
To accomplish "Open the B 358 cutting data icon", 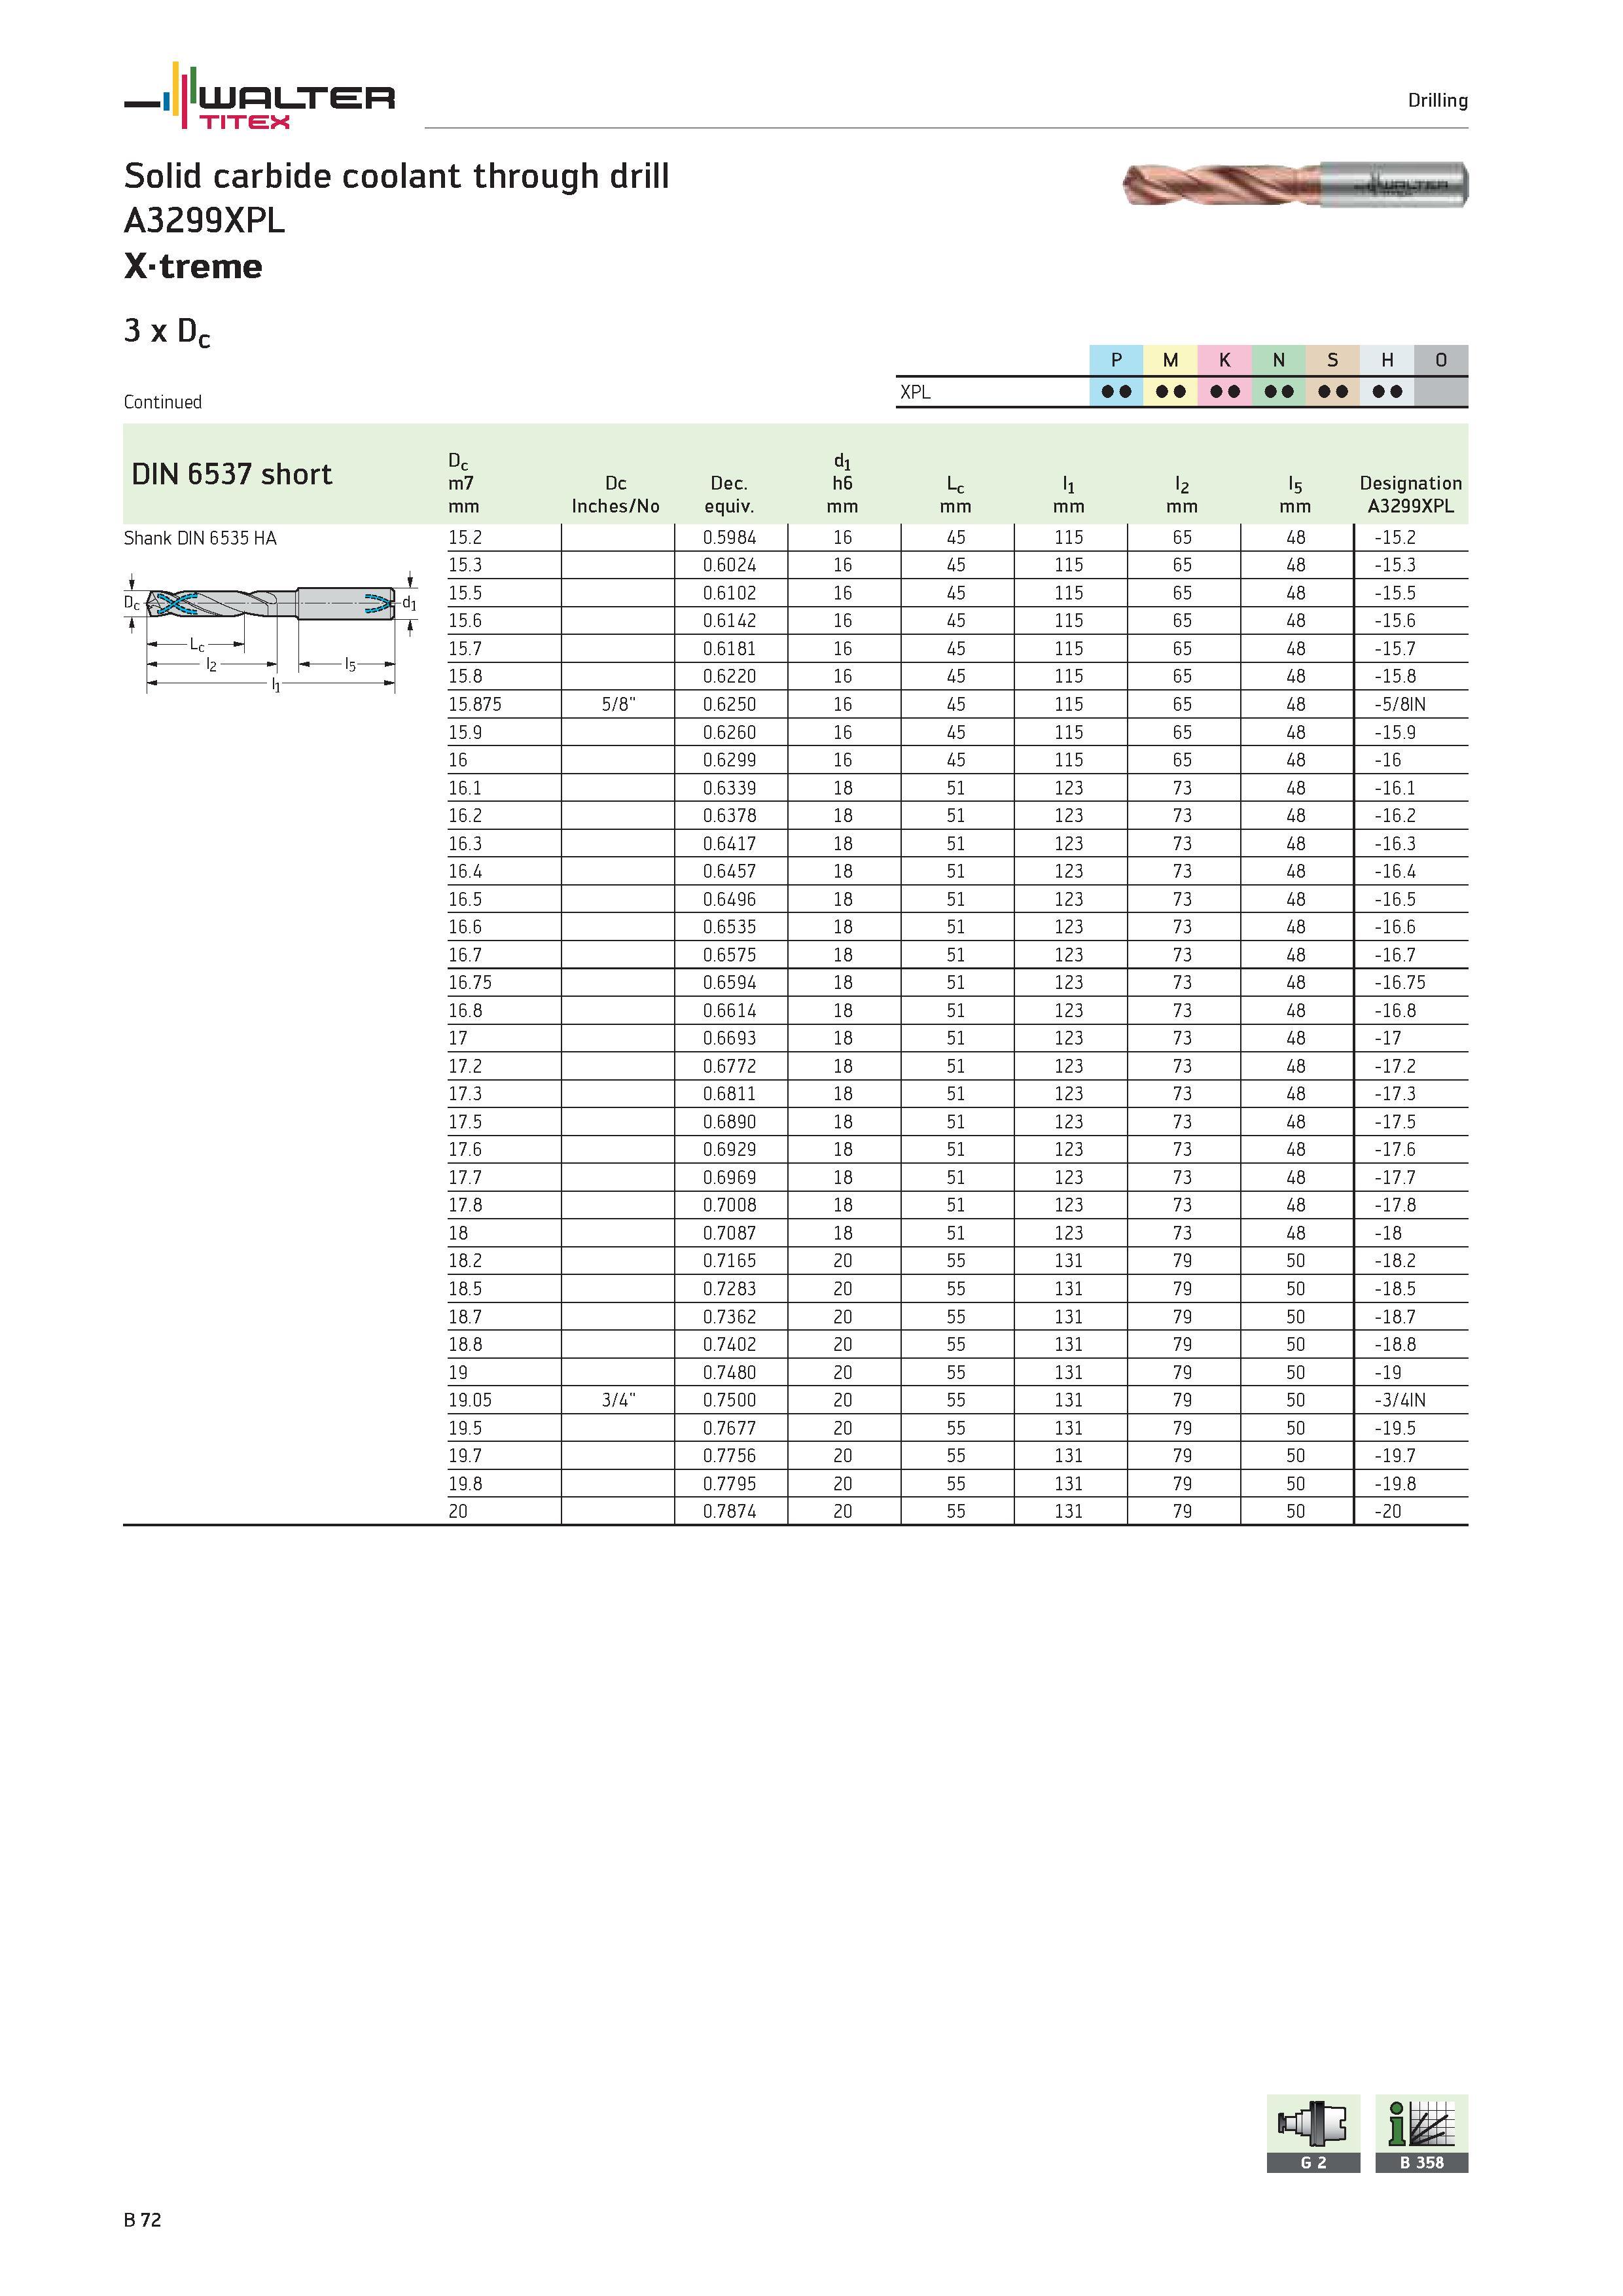I will pyautogui.click(x=1421, y=2133).
